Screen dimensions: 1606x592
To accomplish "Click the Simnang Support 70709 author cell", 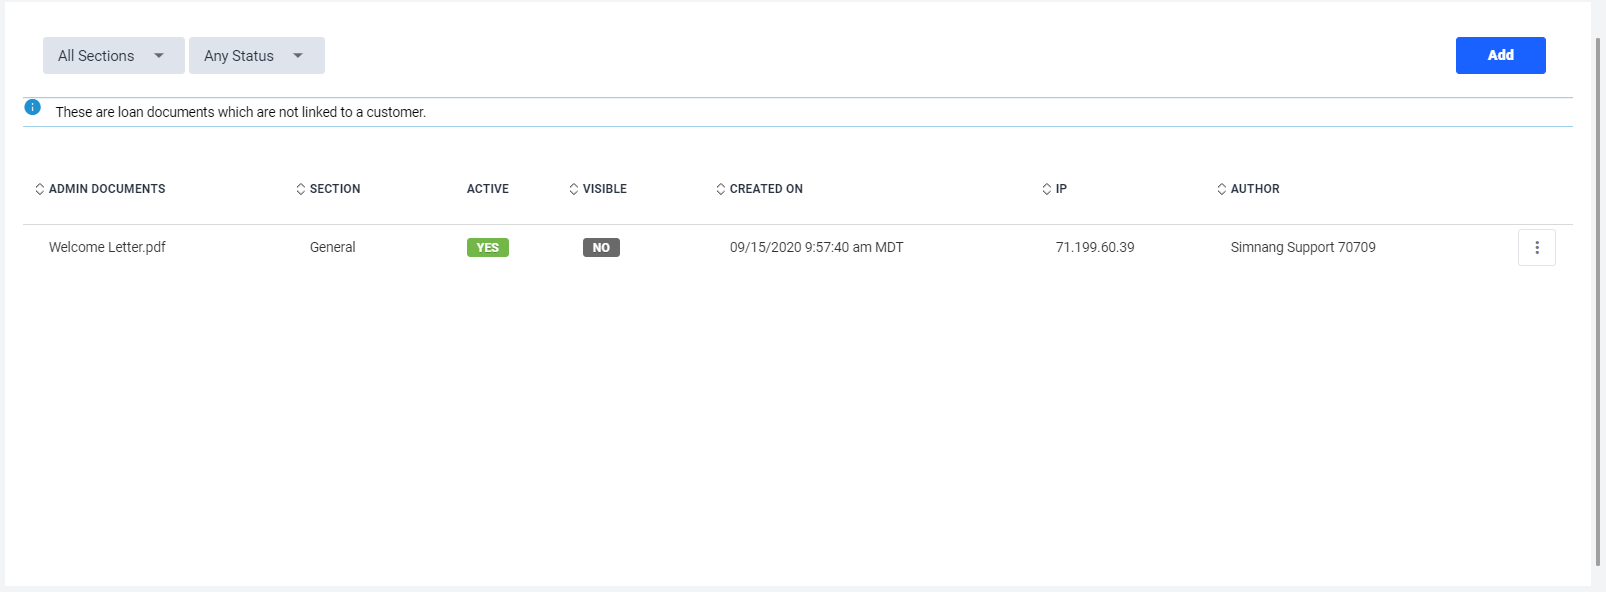I will click(x=1303, y=247).
